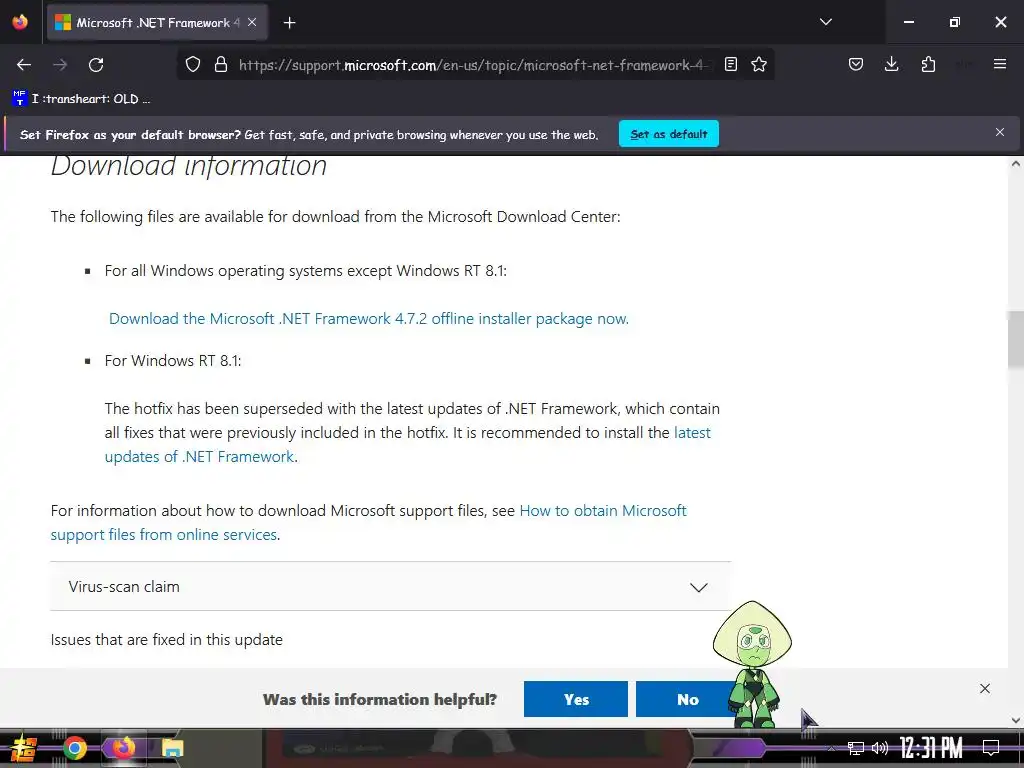The width and height of the screenshot is (1024, 768).
Task: Click the site security padlock icon
Action: 221,65
